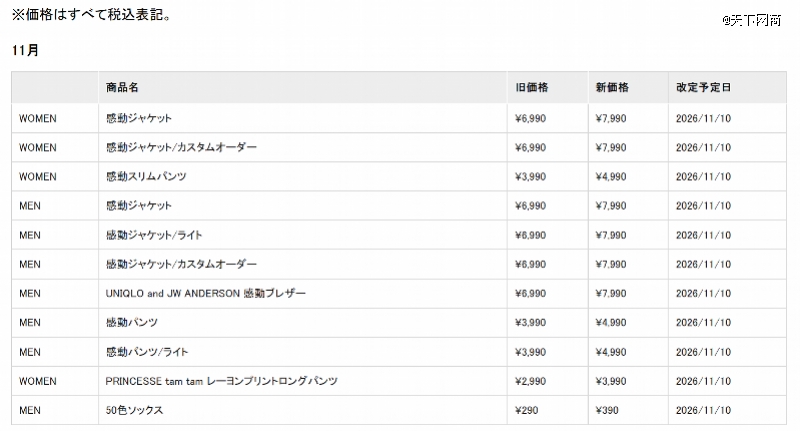Click the 新価格 column header
The image size is (800, 431).
point(612,87)
